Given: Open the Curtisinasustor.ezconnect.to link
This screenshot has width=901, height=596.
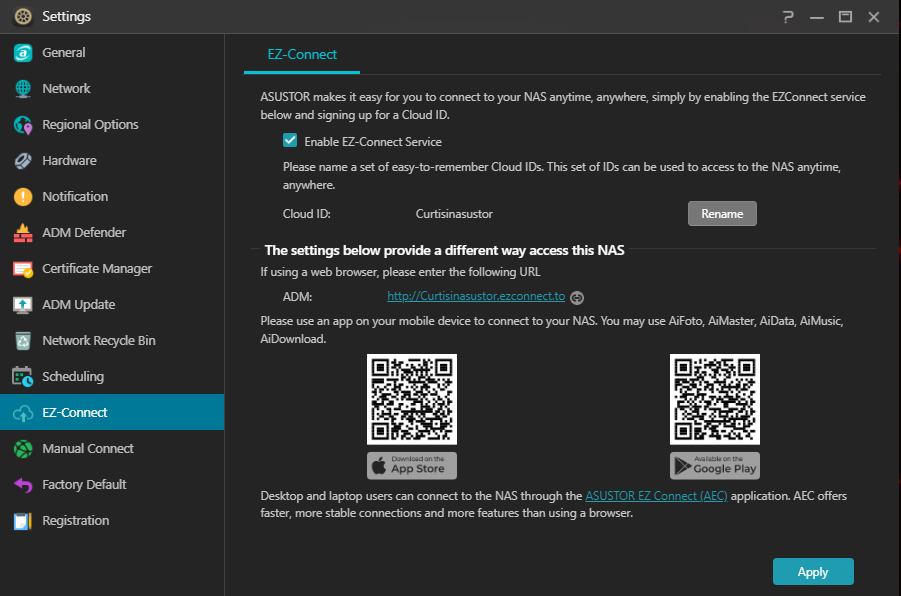Looking at the screenshot, I should (x=476, y=297).
